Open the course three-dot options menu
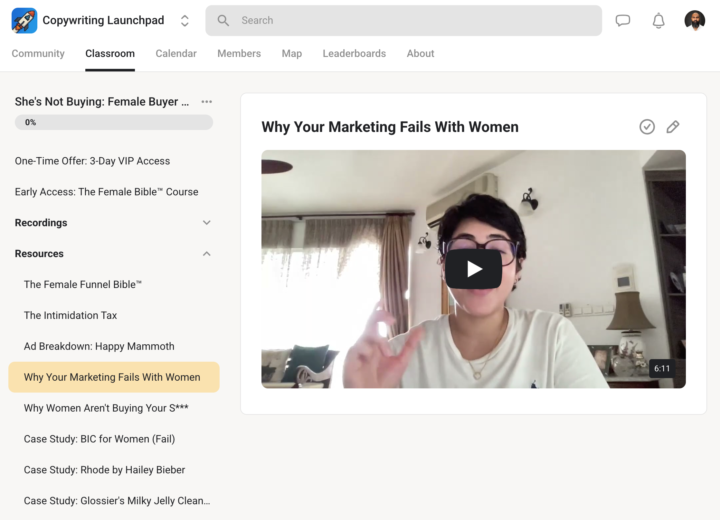720x520 pixels. (x=207, y=102)
